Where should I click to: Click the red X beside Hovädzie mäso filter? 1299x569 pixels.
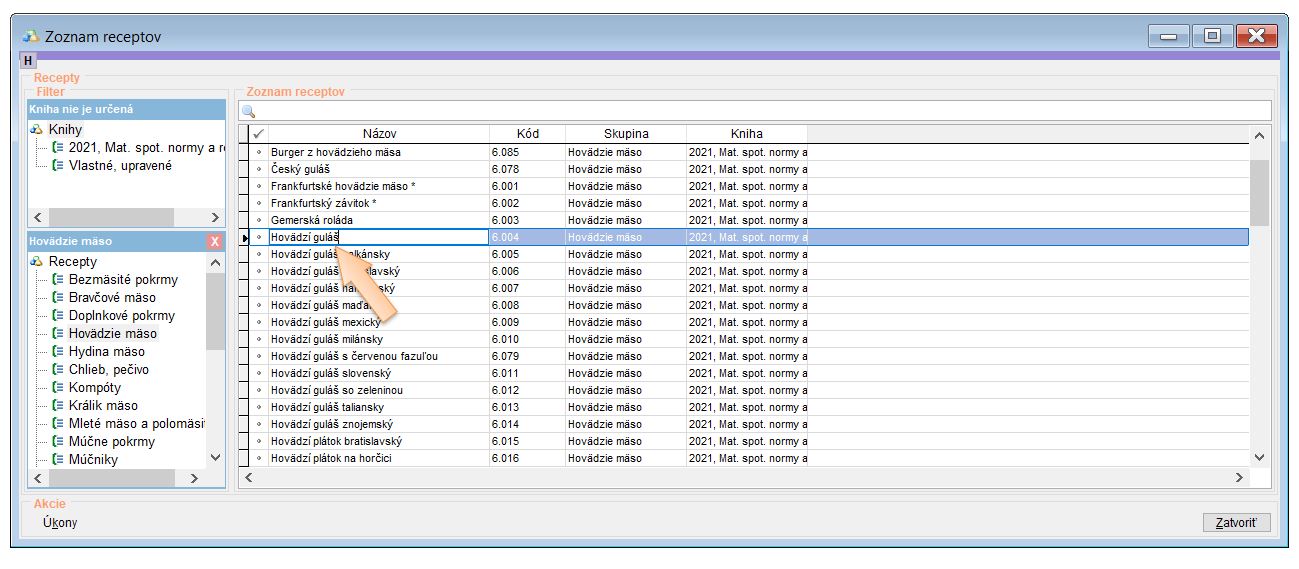point(214,241)
